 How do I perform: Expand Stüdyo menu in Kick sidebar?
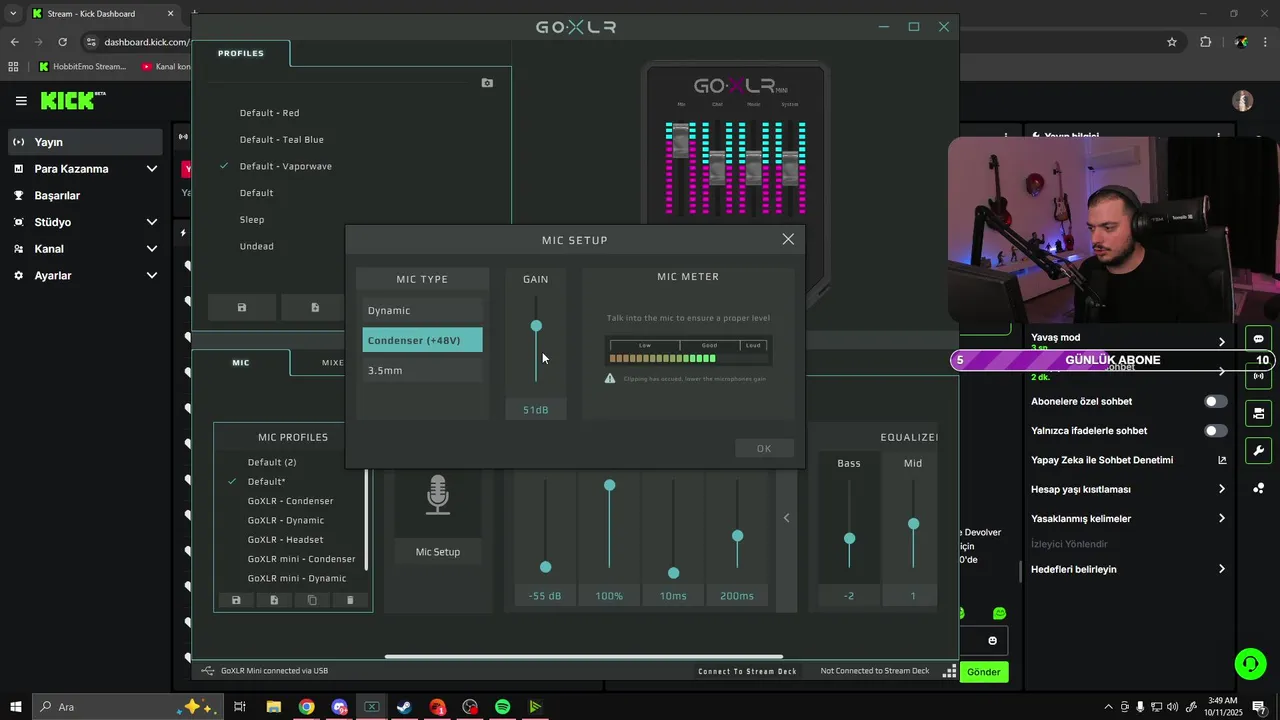[152, 222]
